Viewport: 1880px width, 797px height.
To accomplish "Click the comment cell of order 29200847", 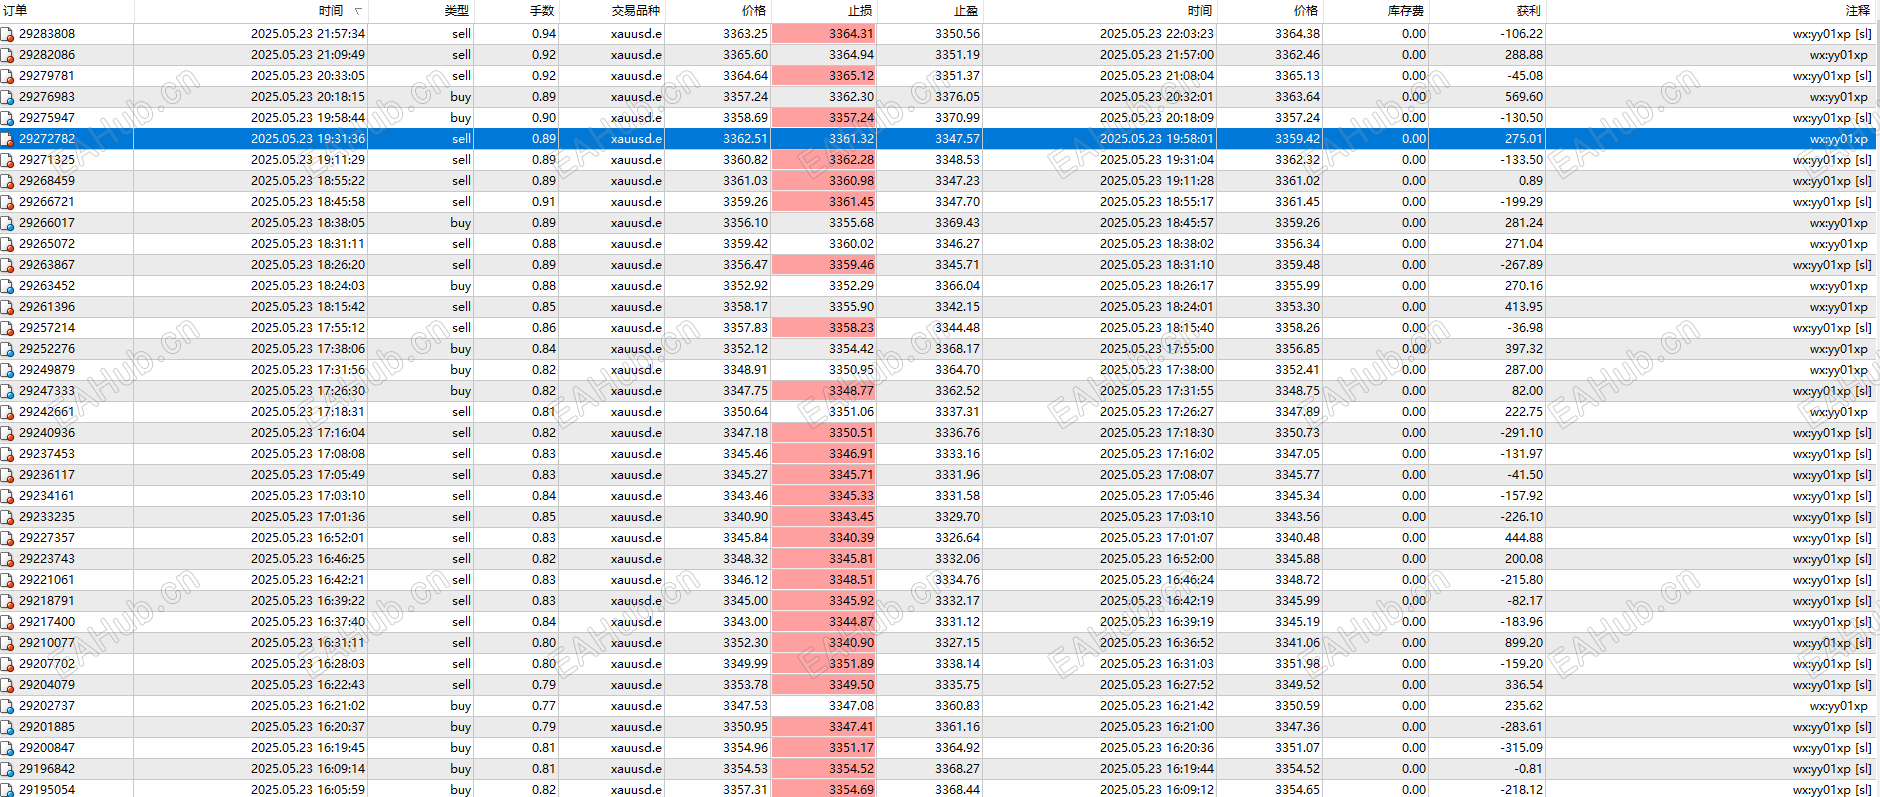I will tap(1832, 748).
